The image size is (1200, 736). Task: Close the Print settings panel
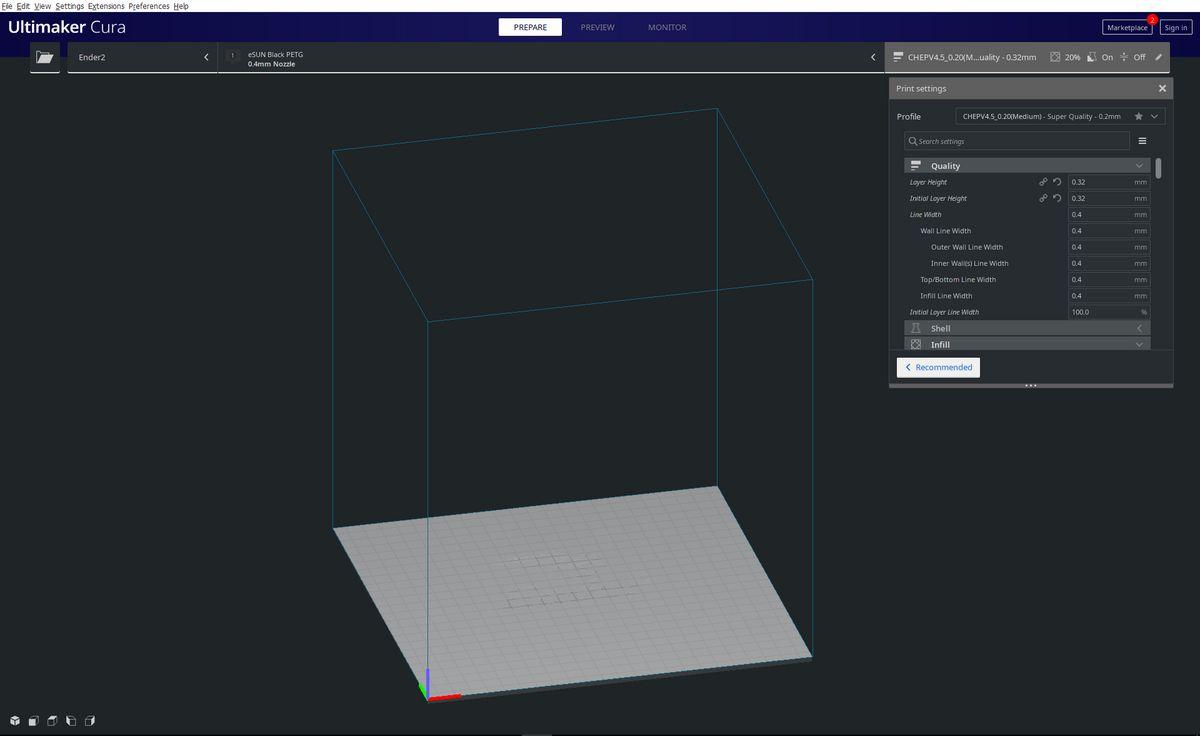[1162, 89]
